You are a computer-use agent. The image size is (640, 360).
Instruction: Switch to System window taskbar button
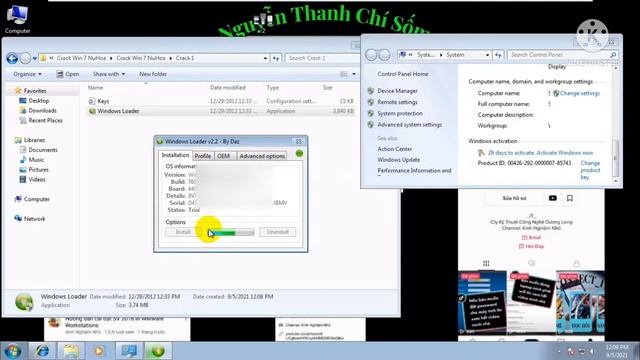(129, 351)
